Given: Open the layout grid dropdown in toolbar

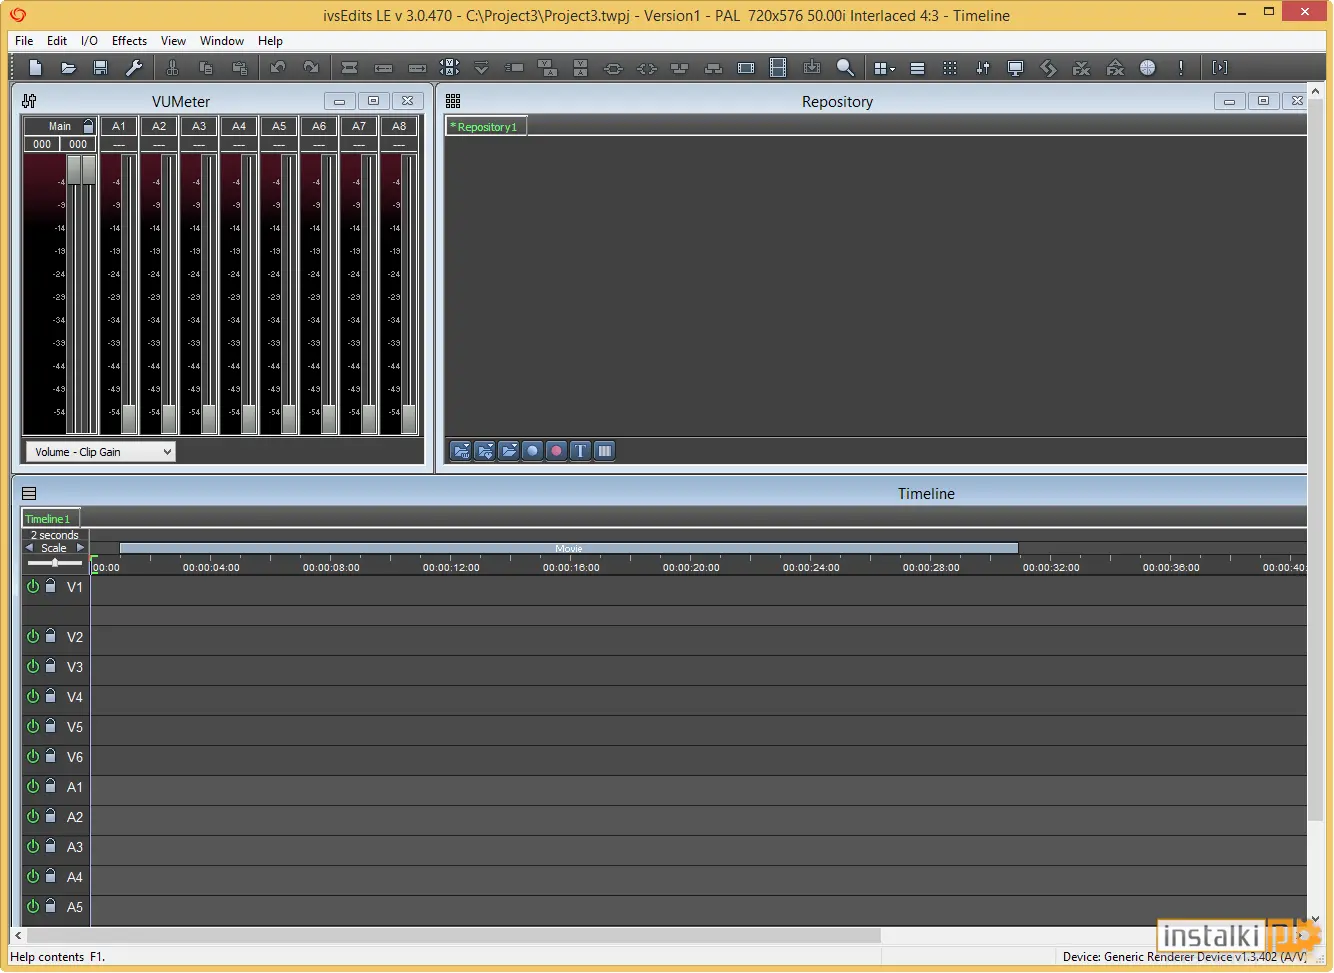Looking at the screenshot, I should (884, 68).
